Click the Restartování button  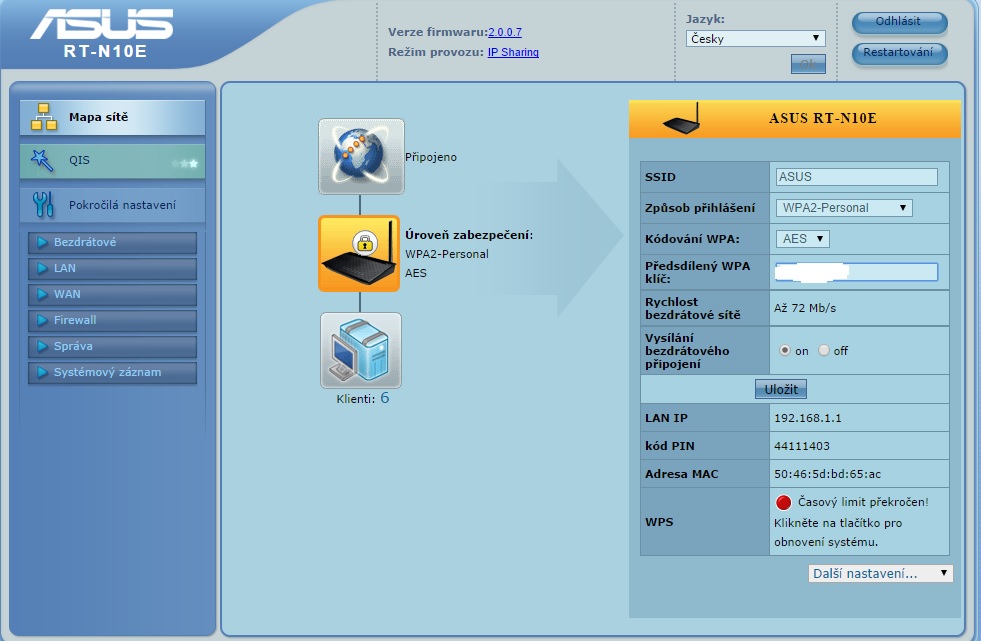tap(899, 53)
